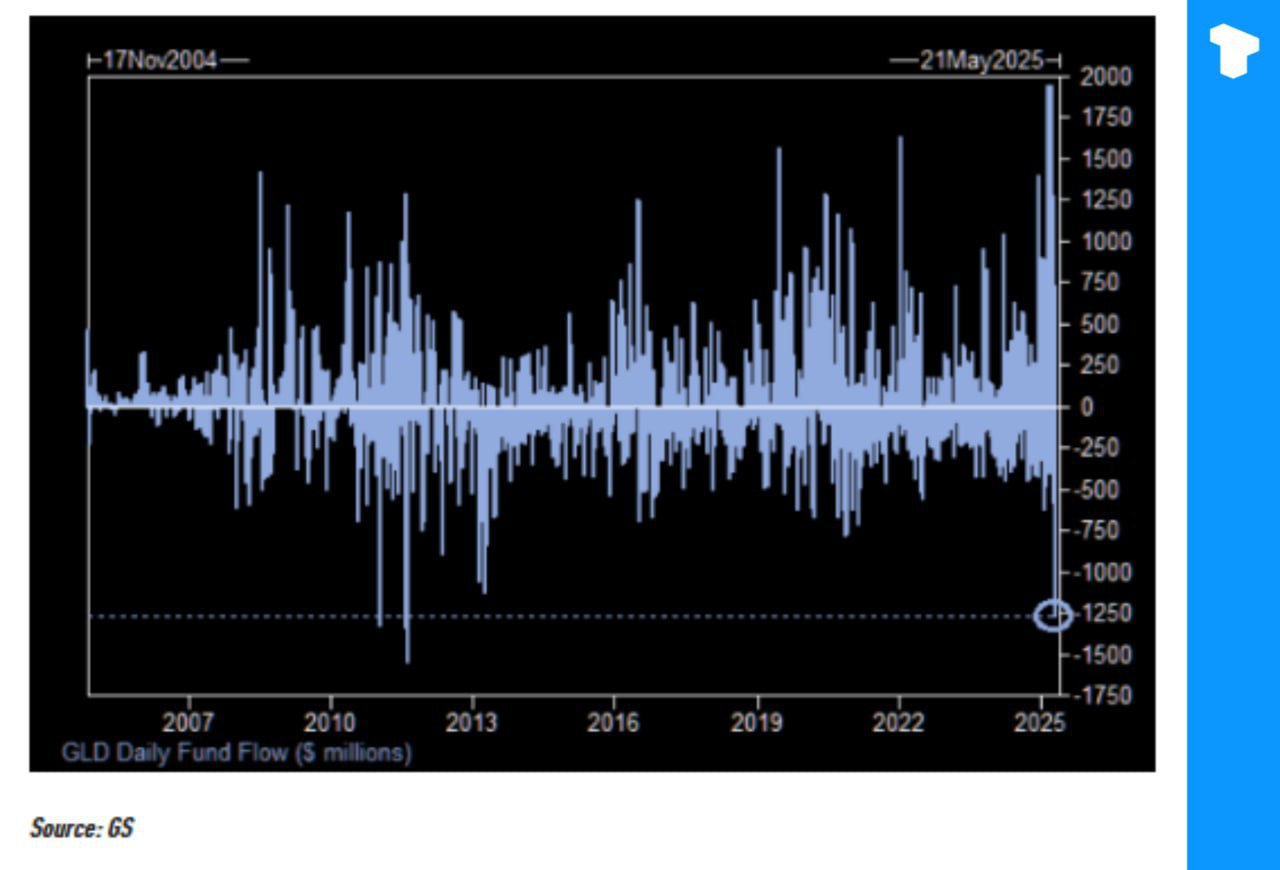Screen dimensions: 1280x870
Task: Select the 17Nov2004 start date label
Action: (x=160, y=61)
